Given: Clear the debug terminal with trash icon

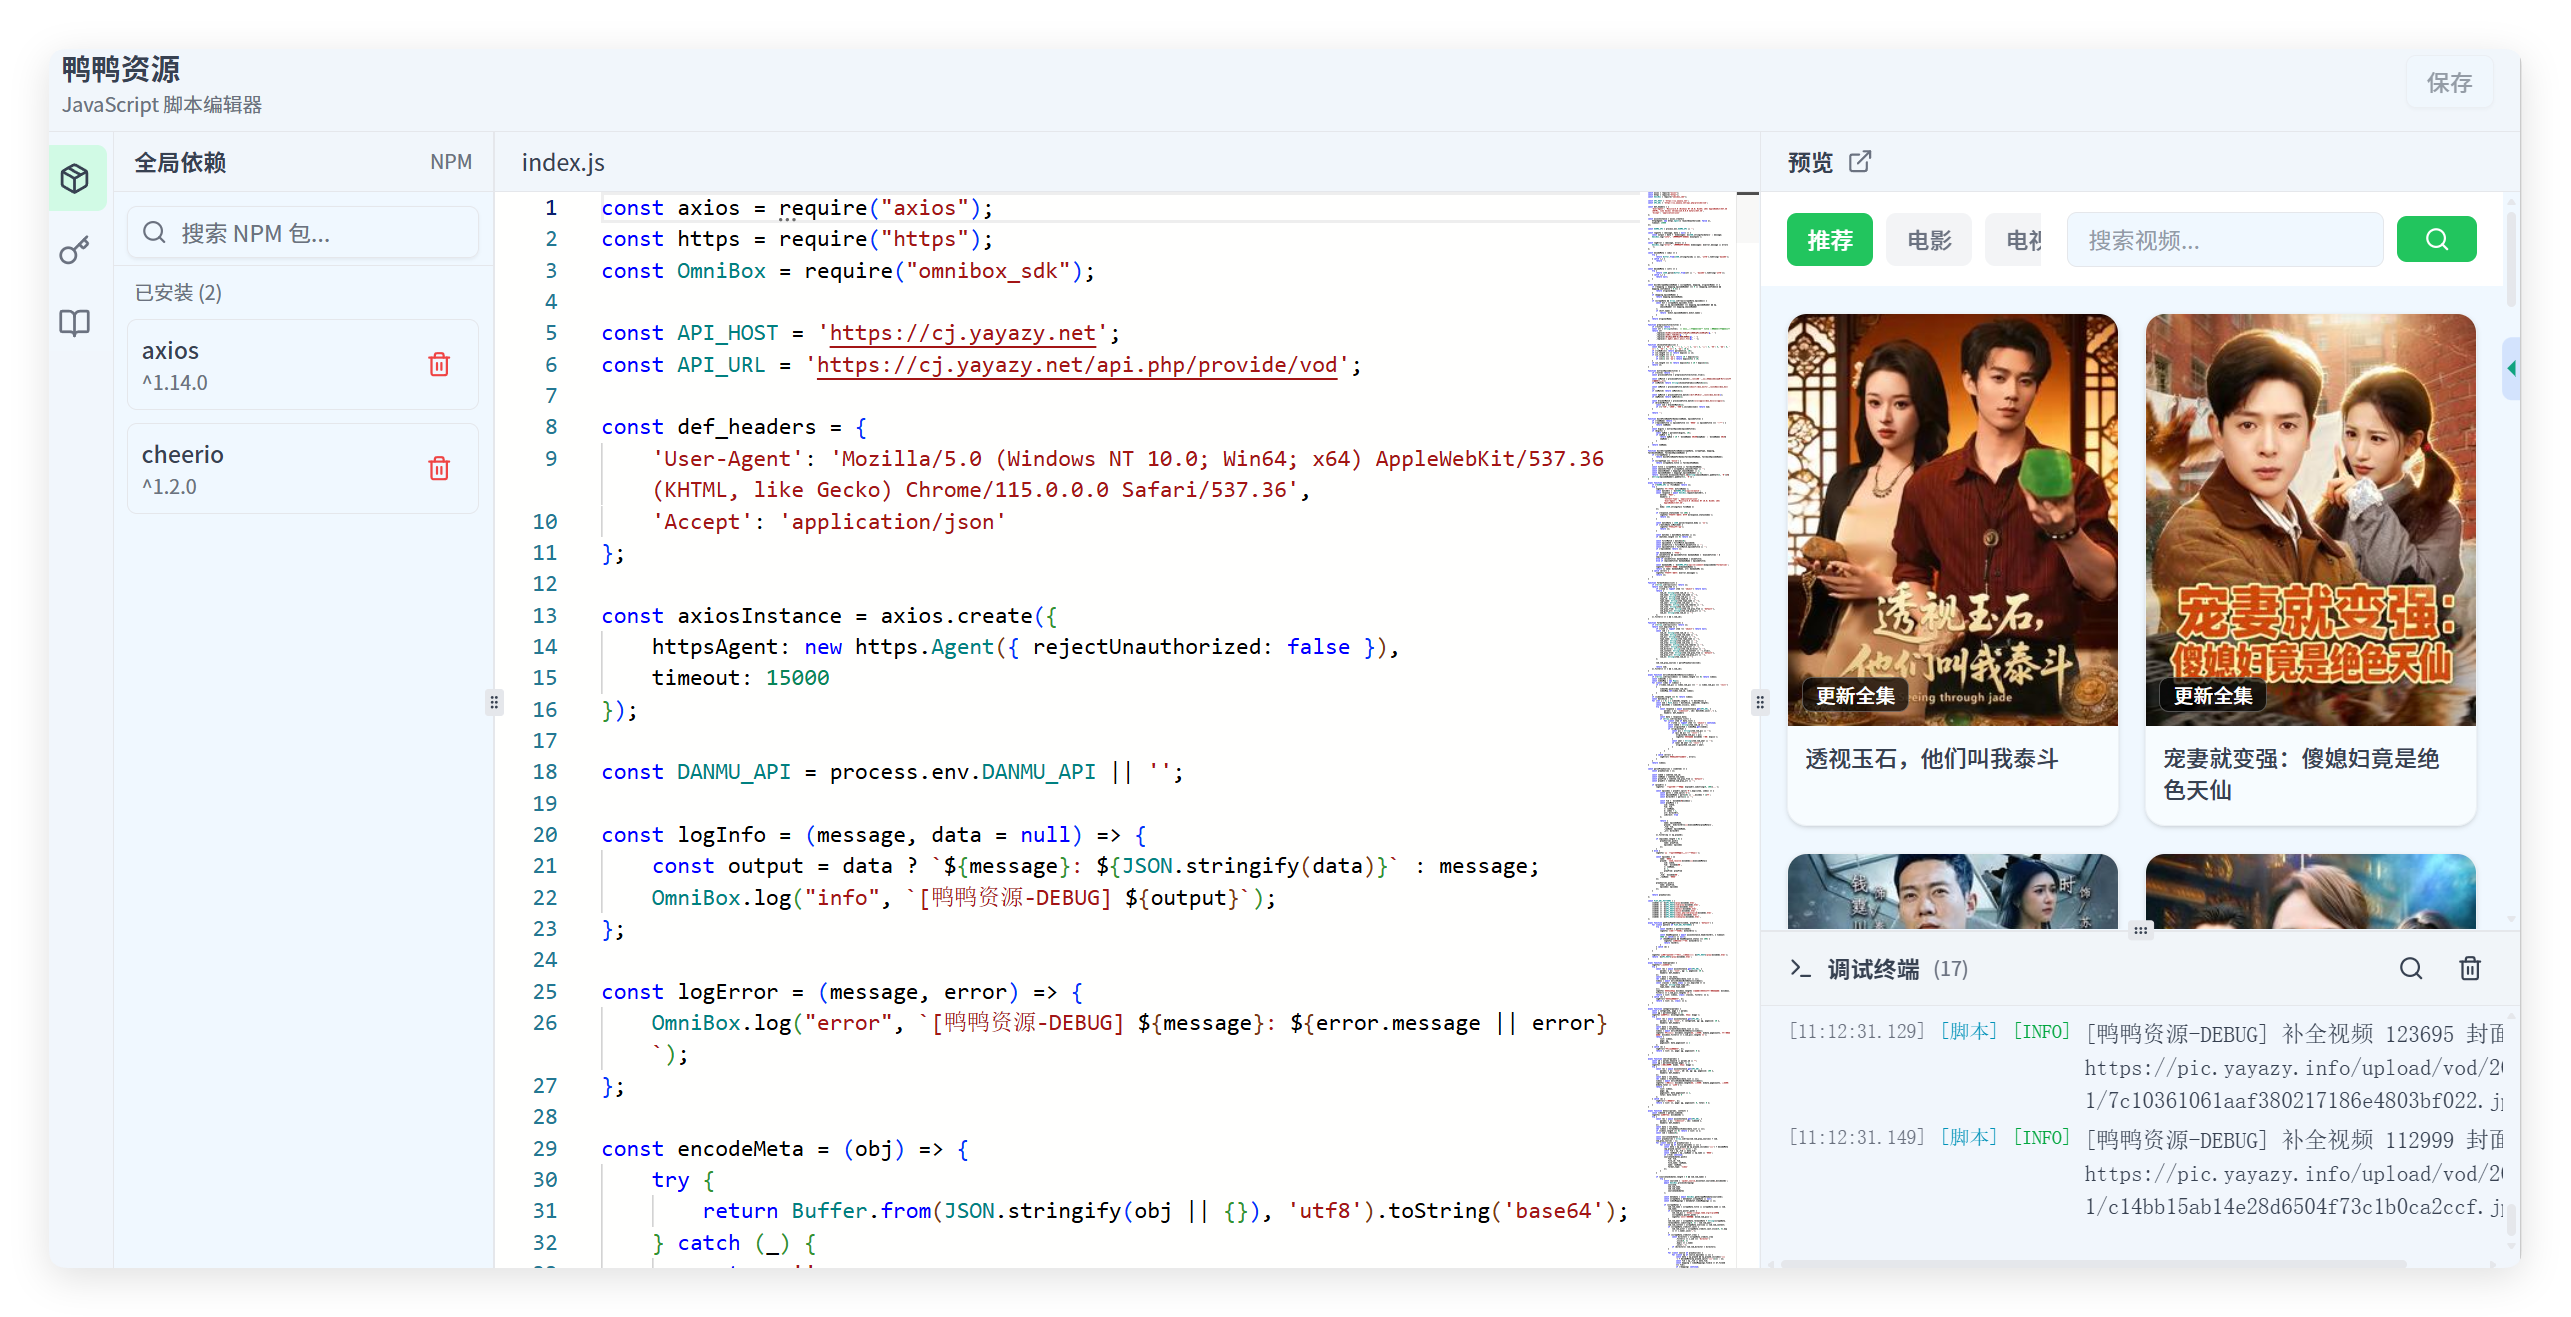Looking at the screenshot, I should 2469,968.
